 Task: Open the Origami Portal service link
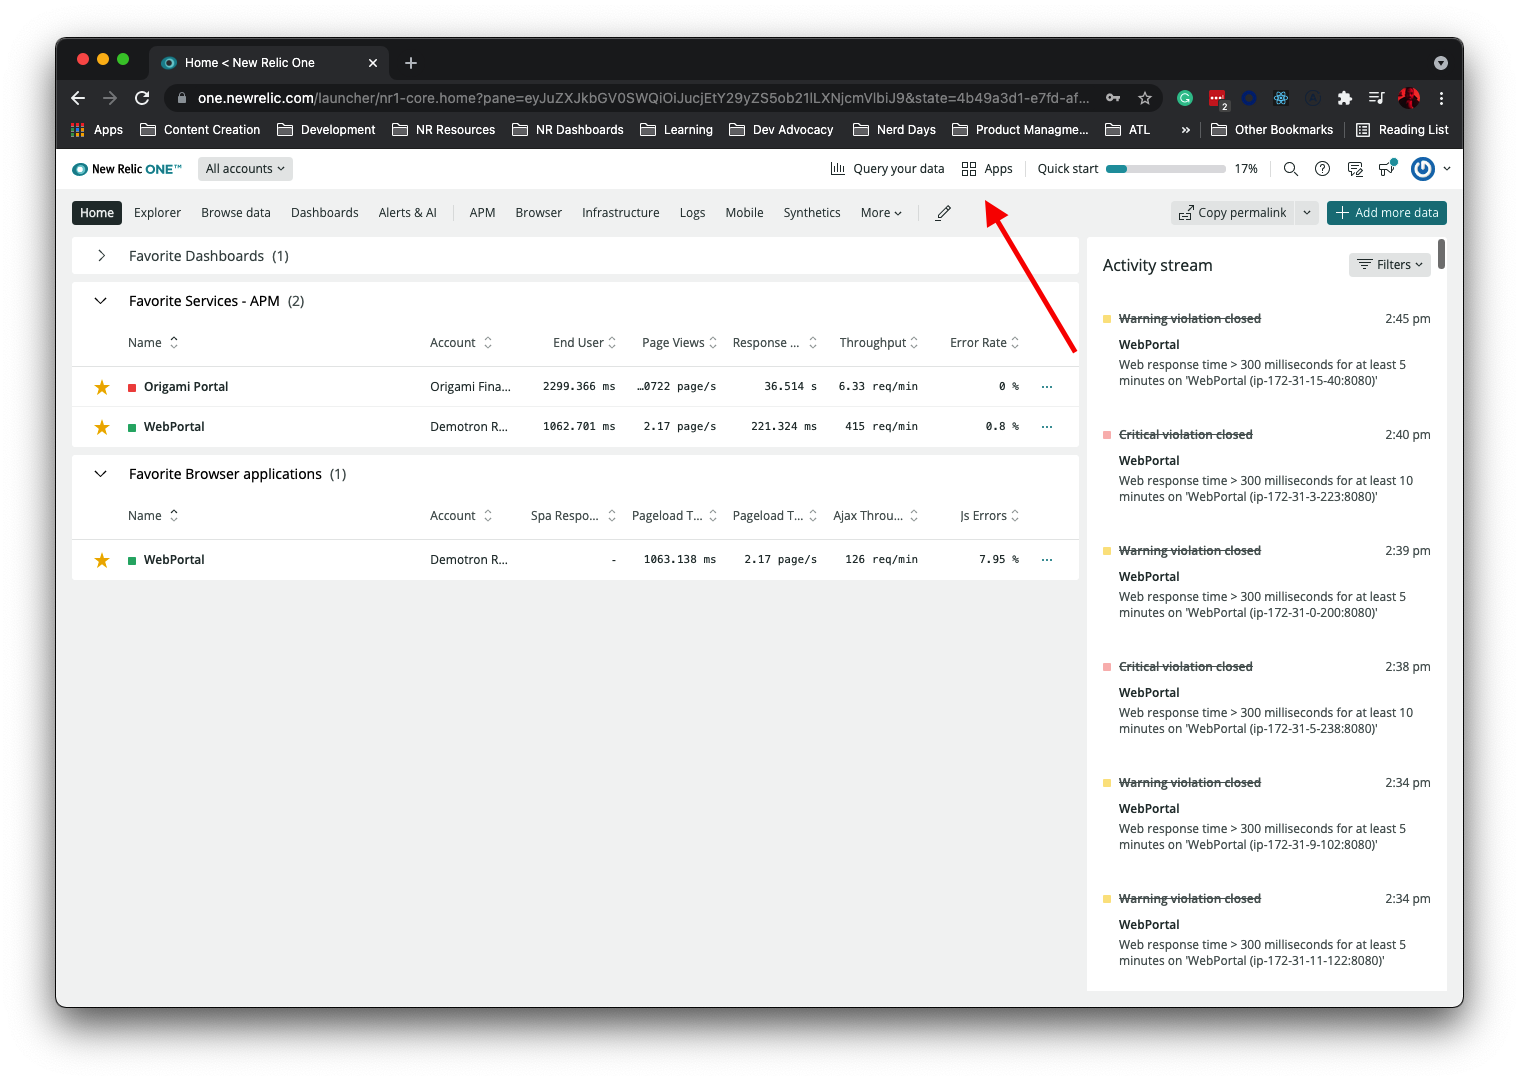click(x=186, y=387)
